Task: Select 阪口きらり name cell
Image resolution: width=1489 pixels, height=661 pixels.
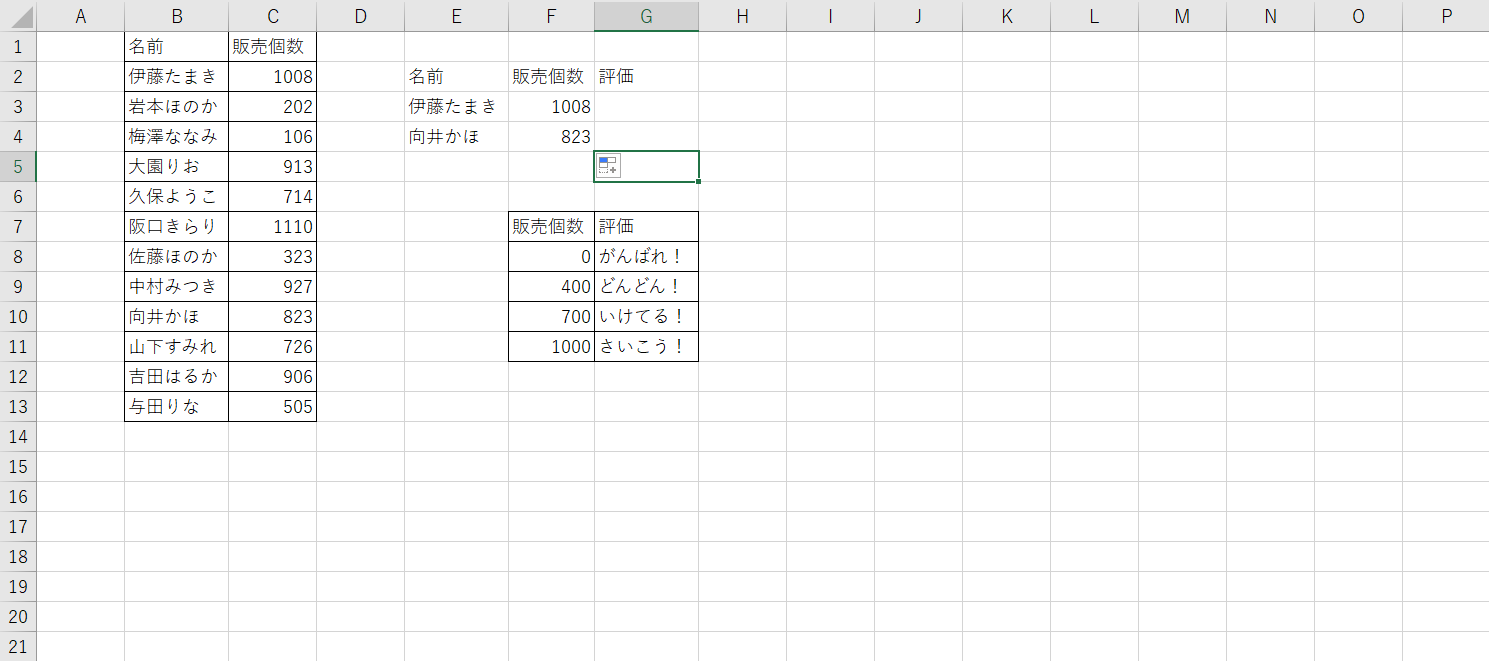Action: pos(177,227)
